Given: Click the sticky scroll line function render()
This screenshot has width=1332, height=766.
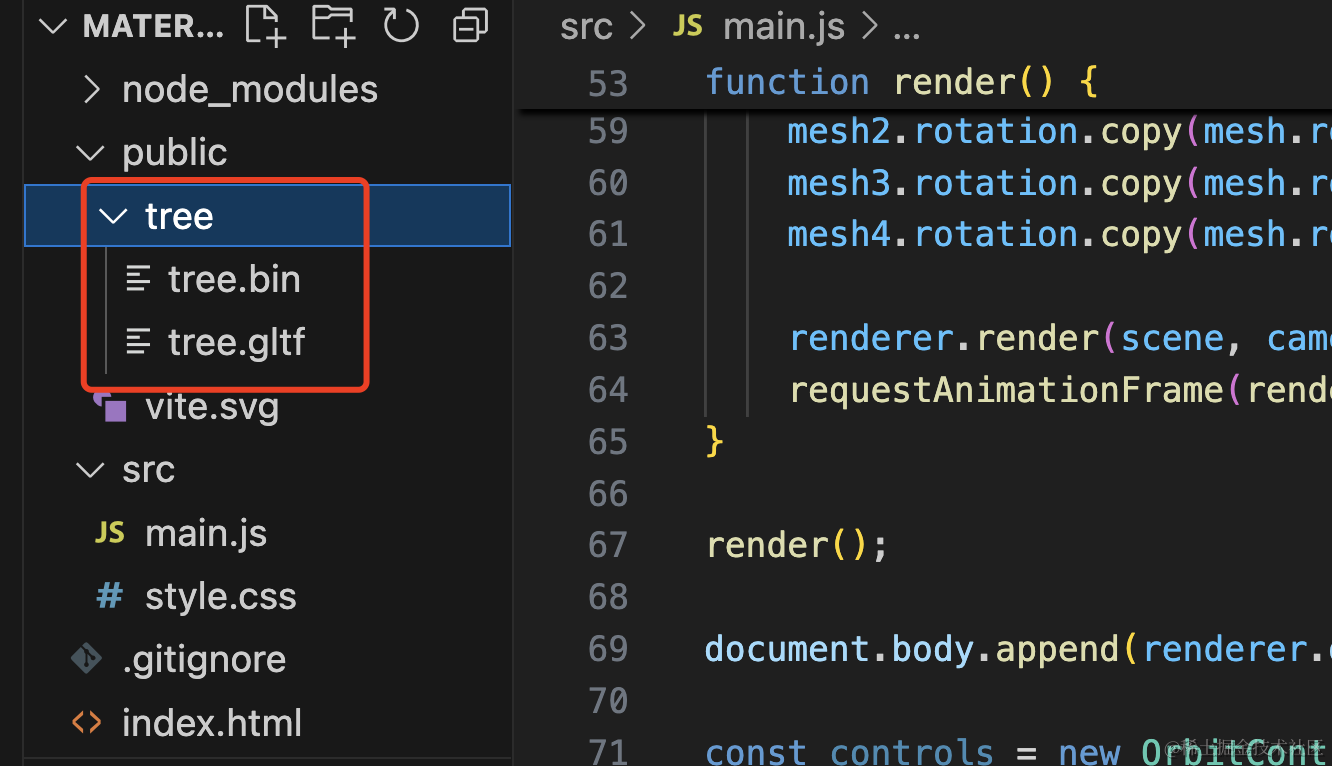Looking at the screenshot, I should tap(902, 82).
